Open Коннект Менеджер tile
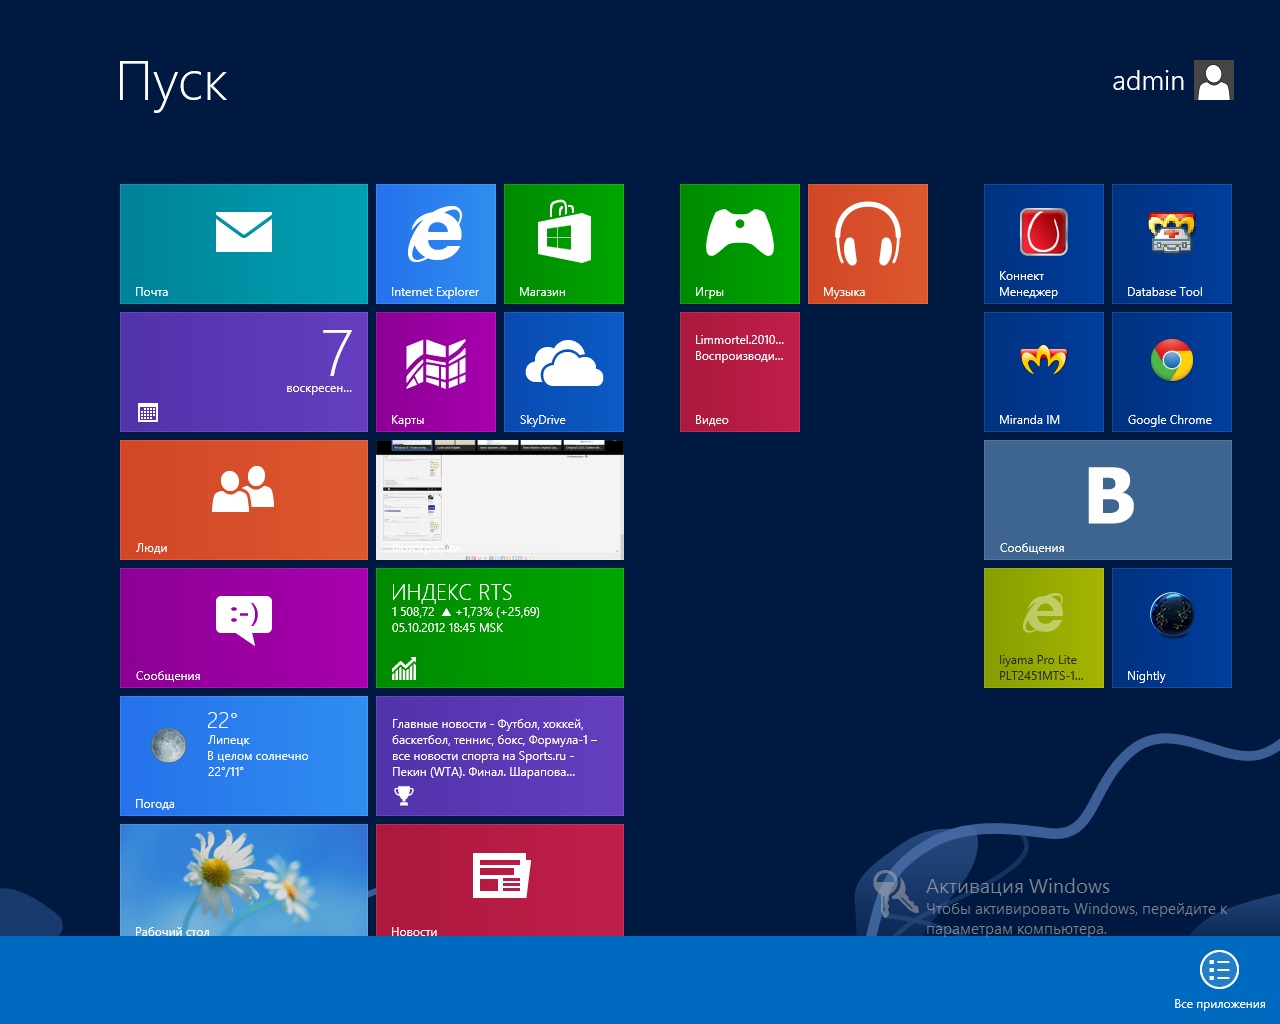The height and width of the screenshot is (1024, 1280). [x=1043, y=243]
